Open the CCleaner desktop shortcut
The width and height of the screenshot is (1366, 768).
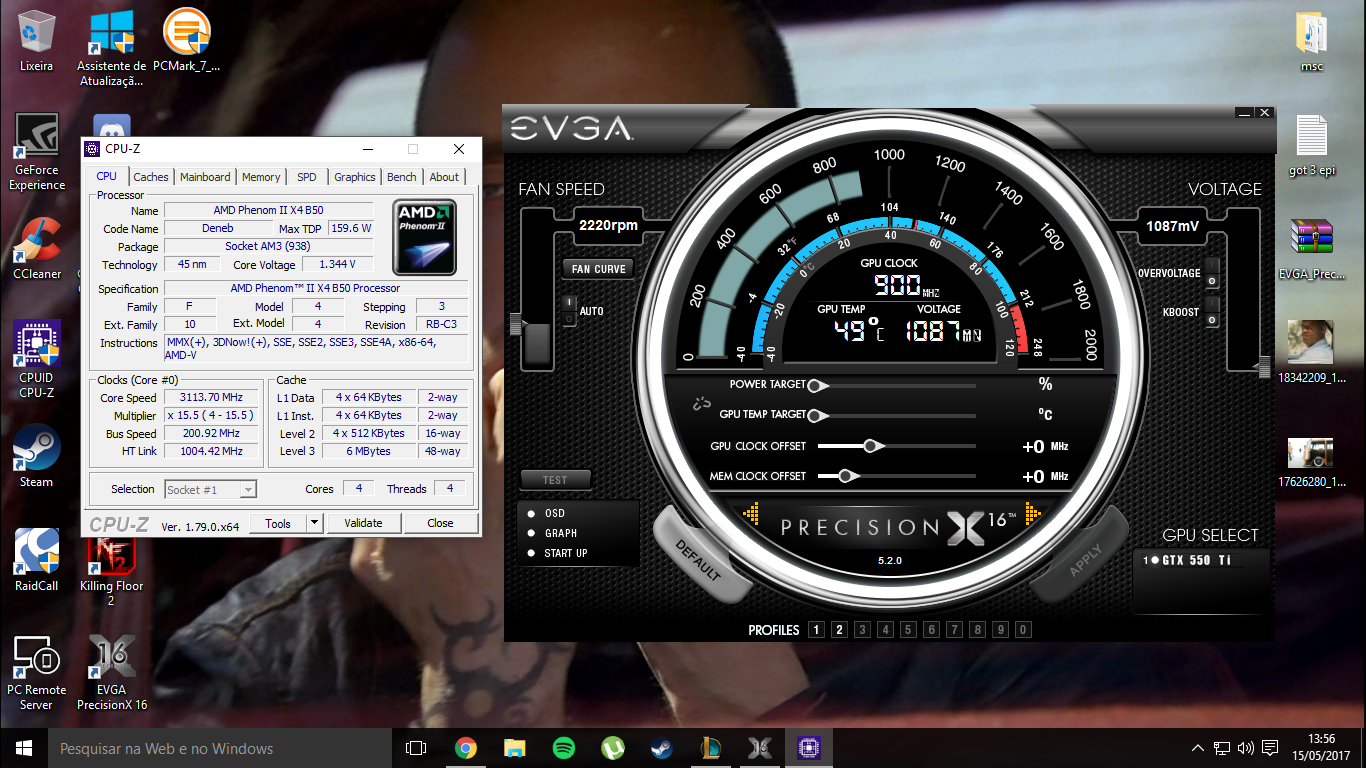[x=37, y=249]
